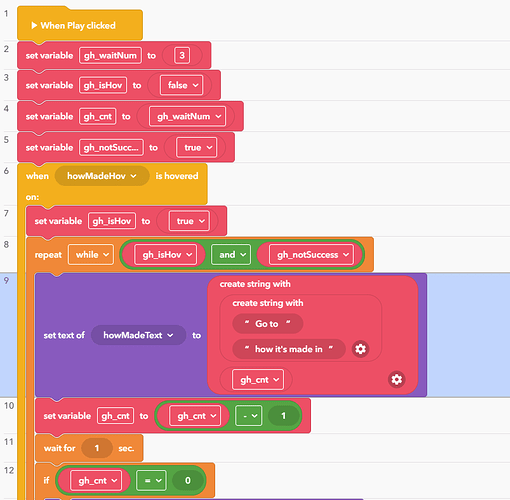Click the wait for 1 sec value
This screenshot has width=510, height=500.
97,448
